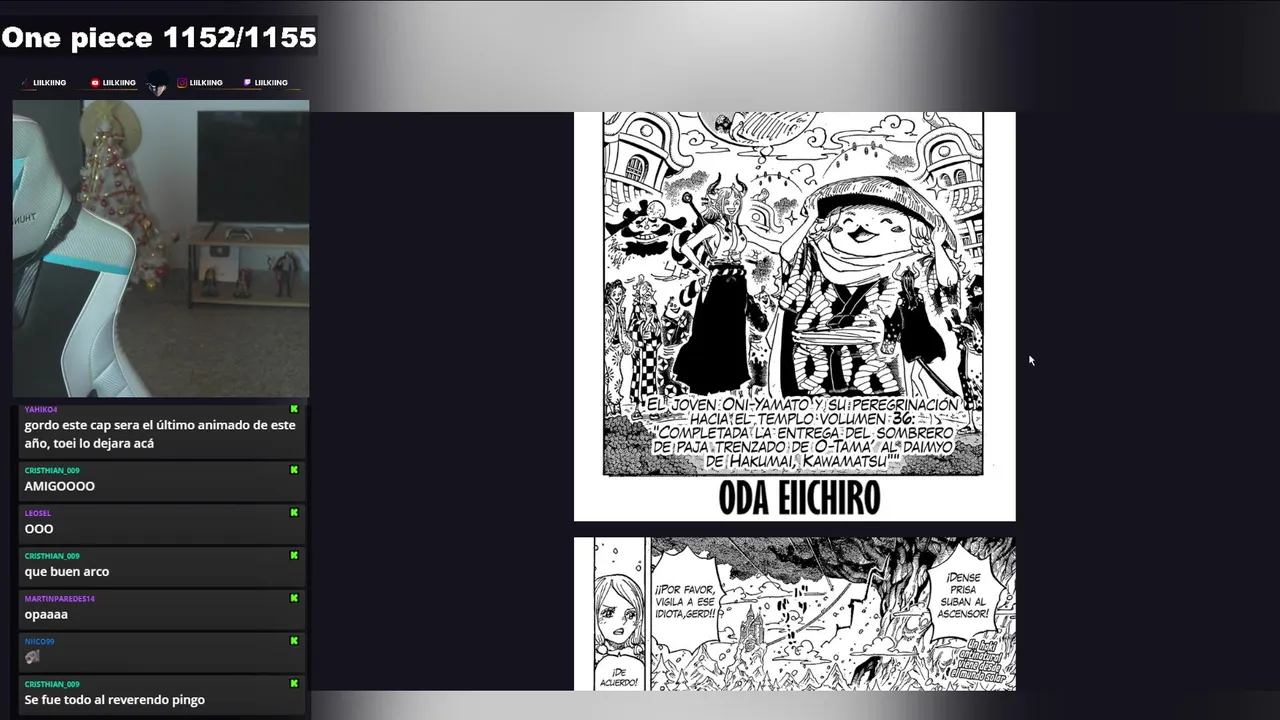Click the manga cover page with Yamato
The width and height of the screenshot is (1280, 720).
(x=795, y=316)
